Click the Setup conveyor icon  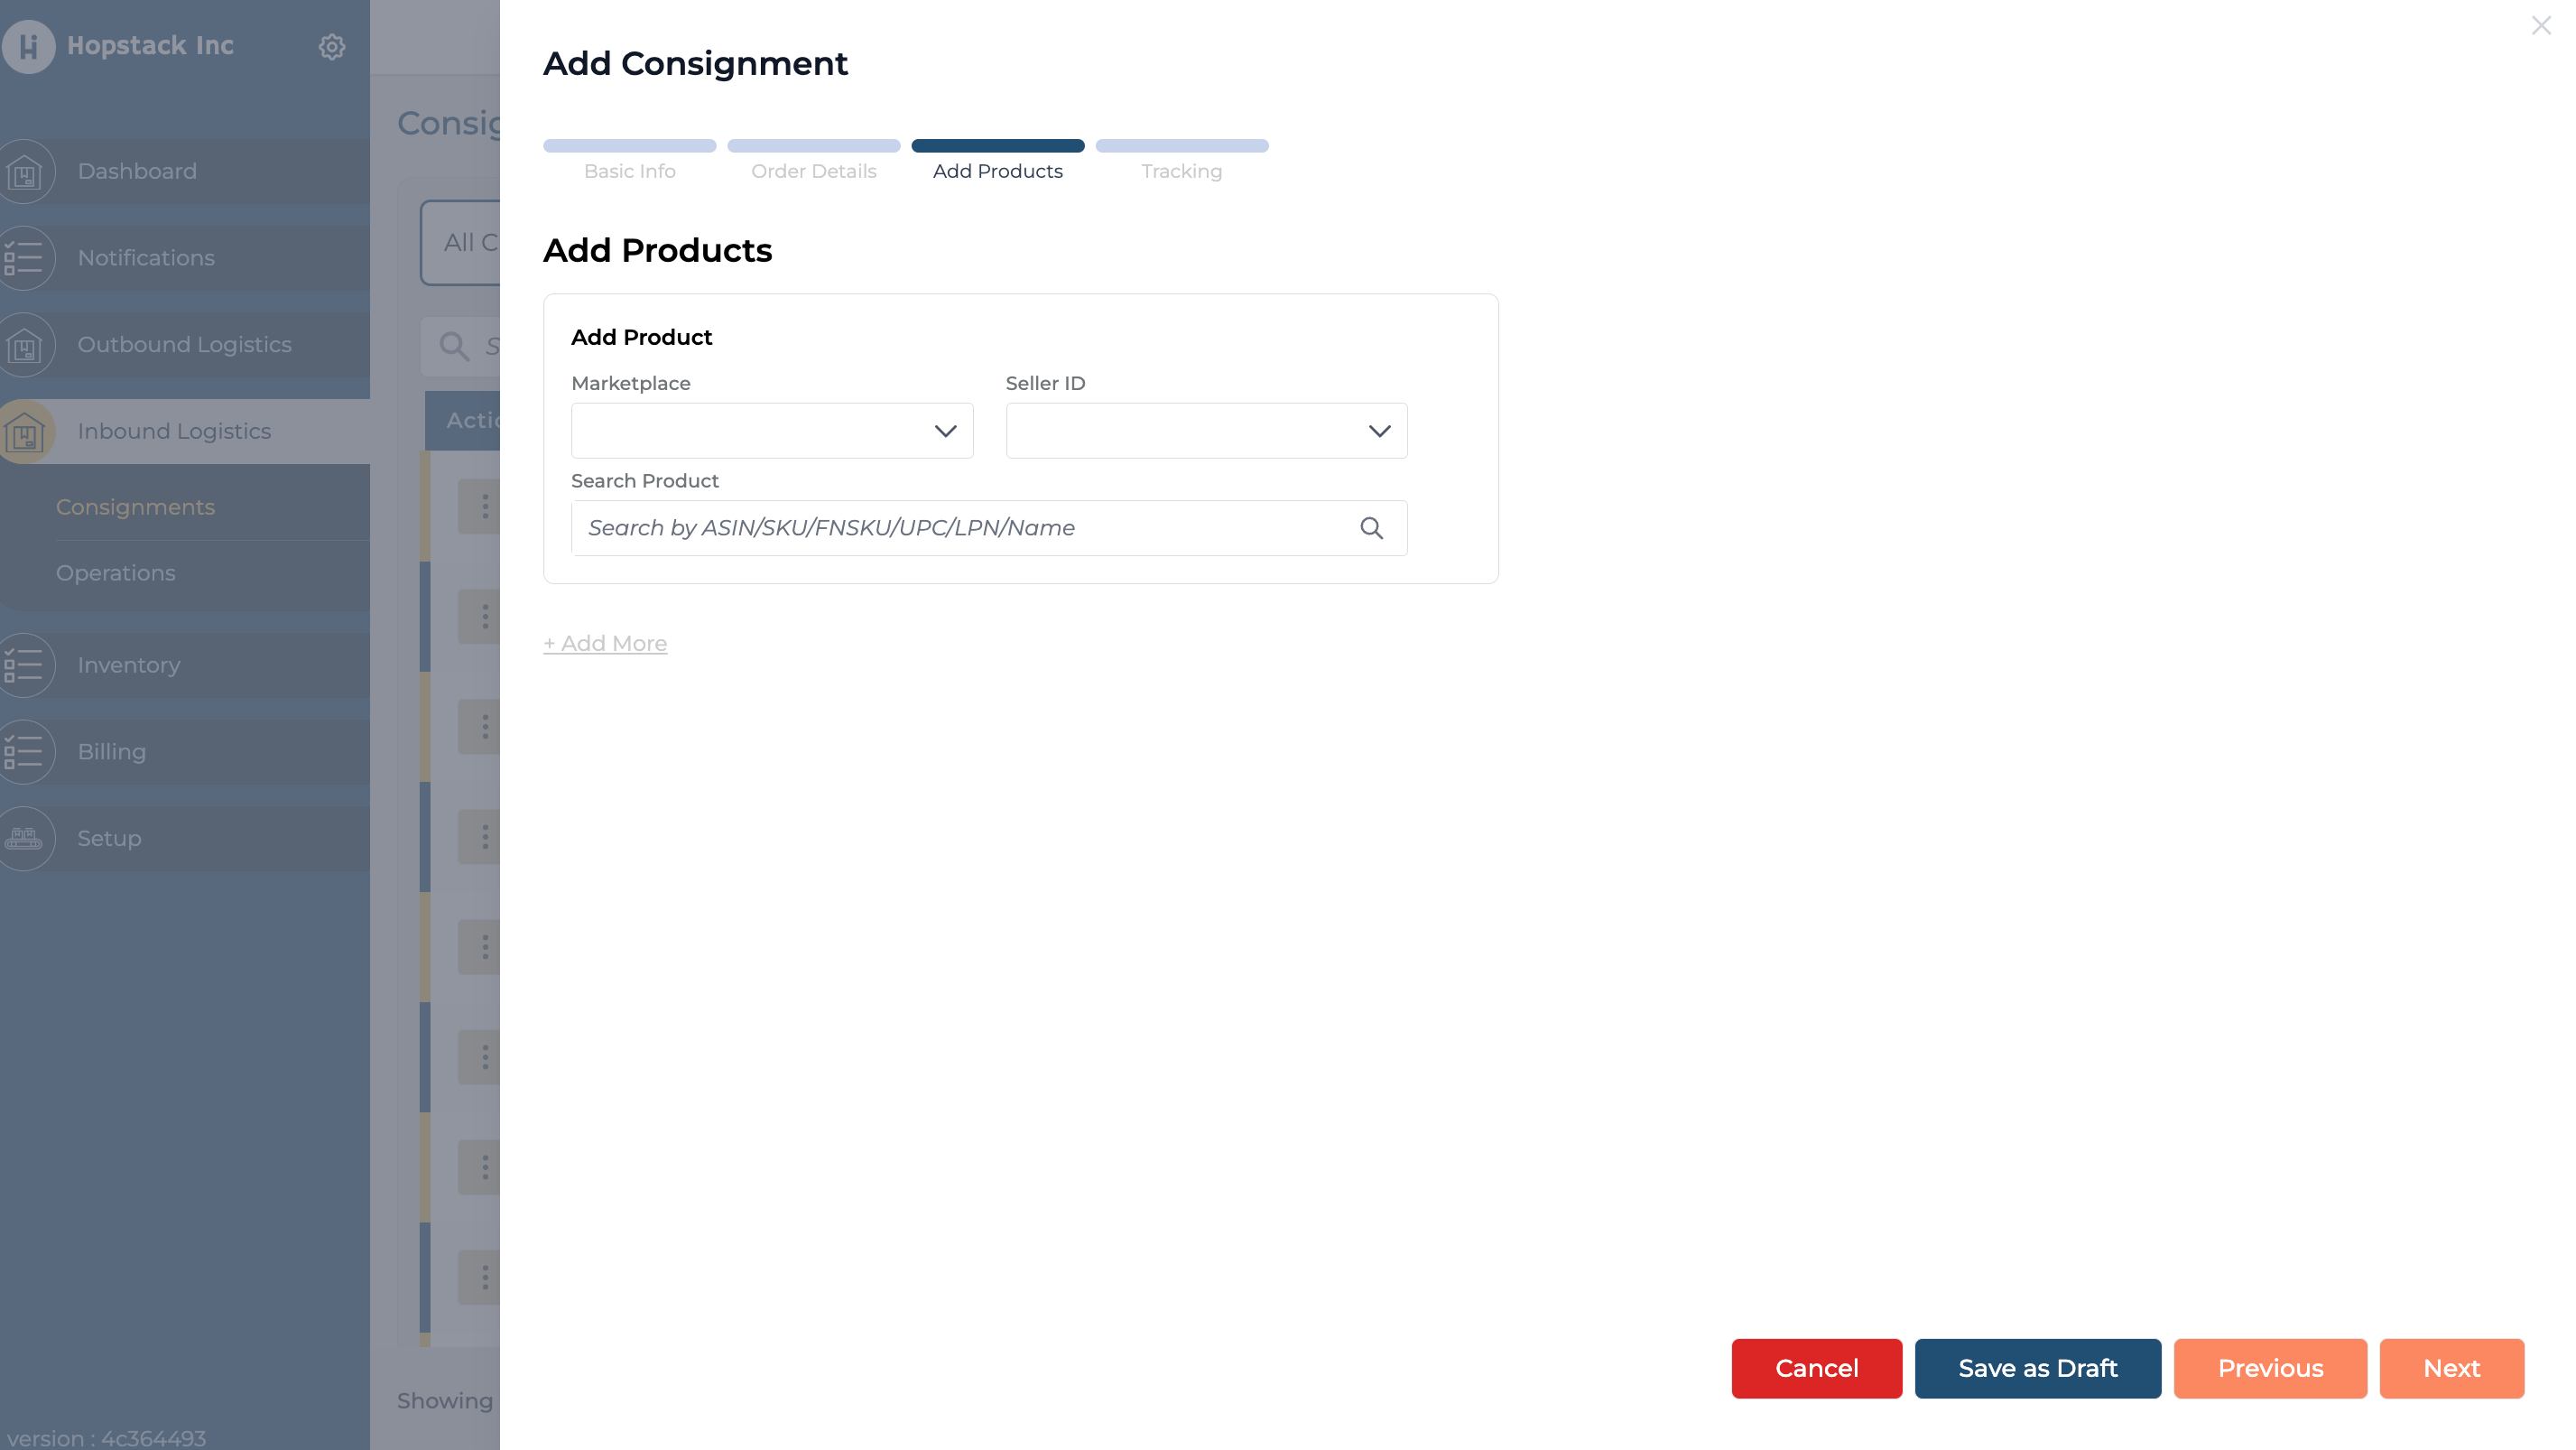(x=24, y=838)
